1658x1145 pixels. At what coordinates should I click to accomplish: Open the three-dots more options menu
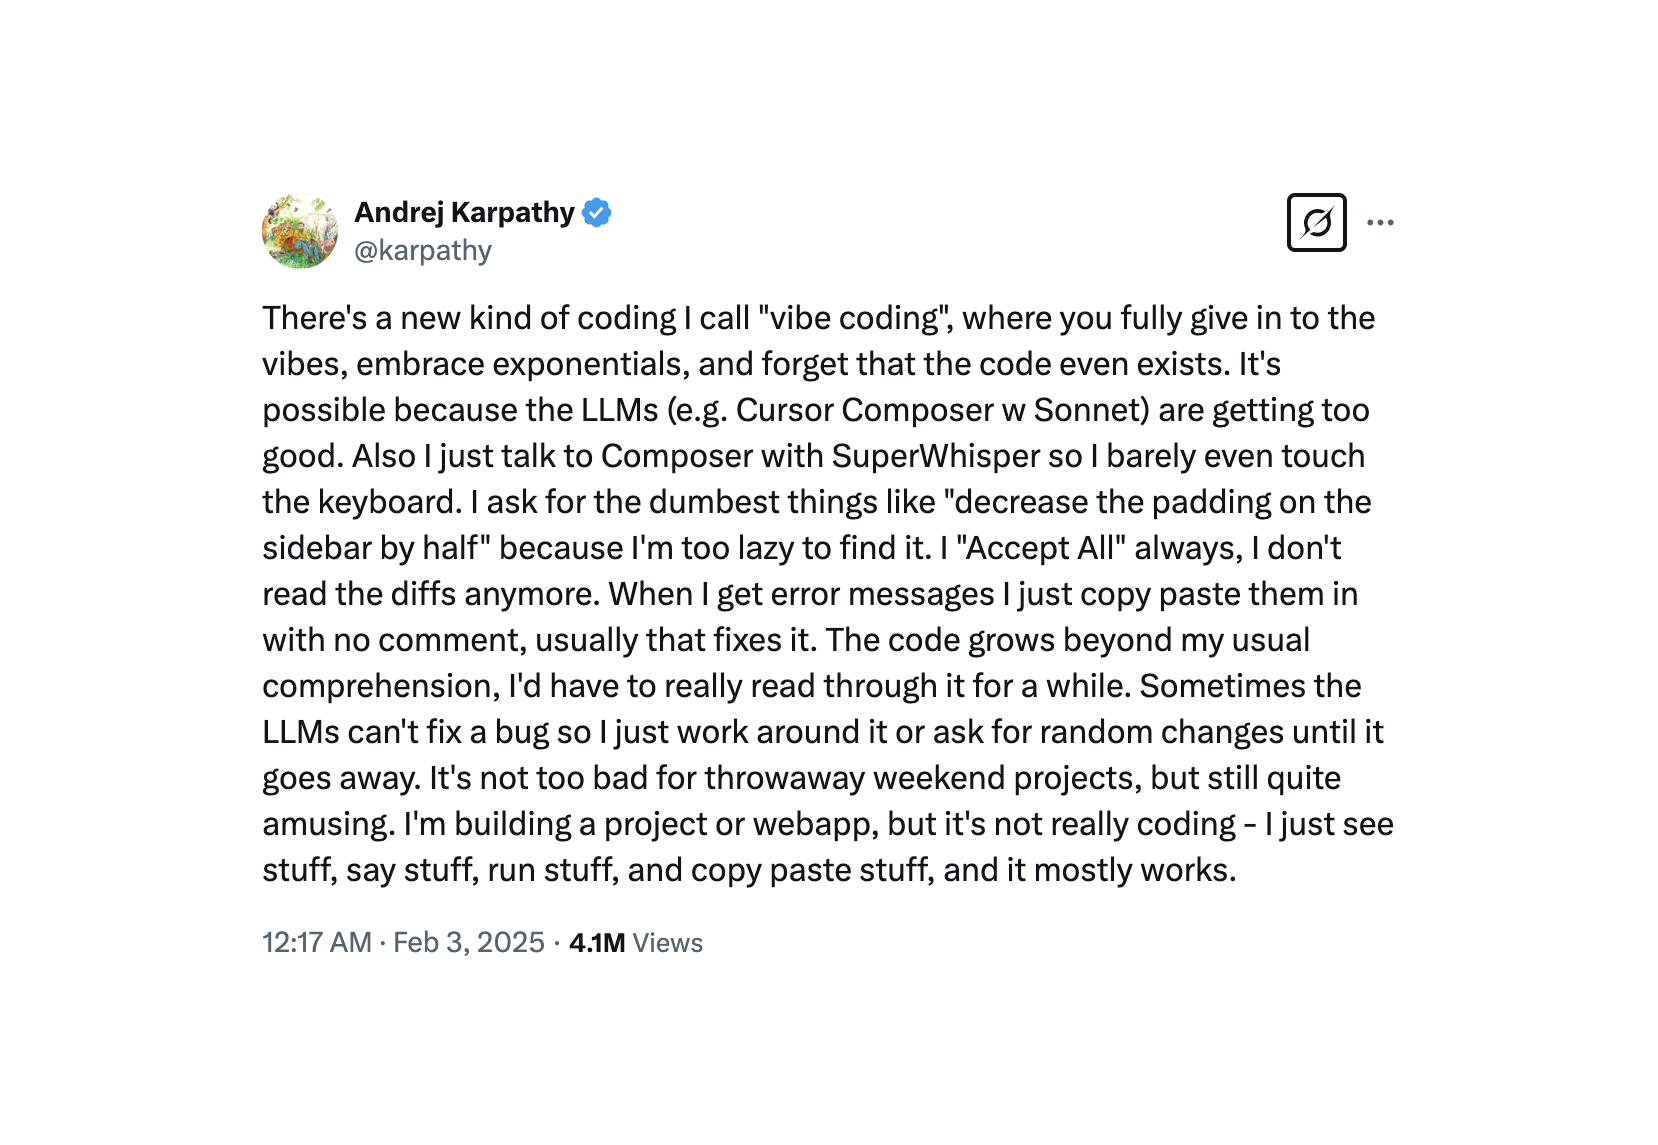pyautogui.click(x=1380, y=222)
